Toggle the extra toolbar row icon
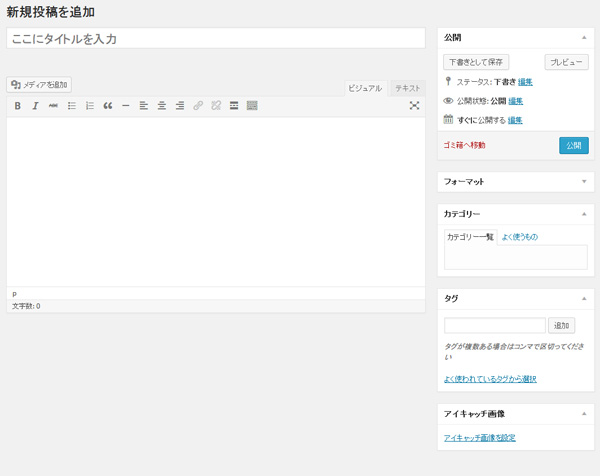The height and width of the screenshot is (476, 600). pos(252,106)
